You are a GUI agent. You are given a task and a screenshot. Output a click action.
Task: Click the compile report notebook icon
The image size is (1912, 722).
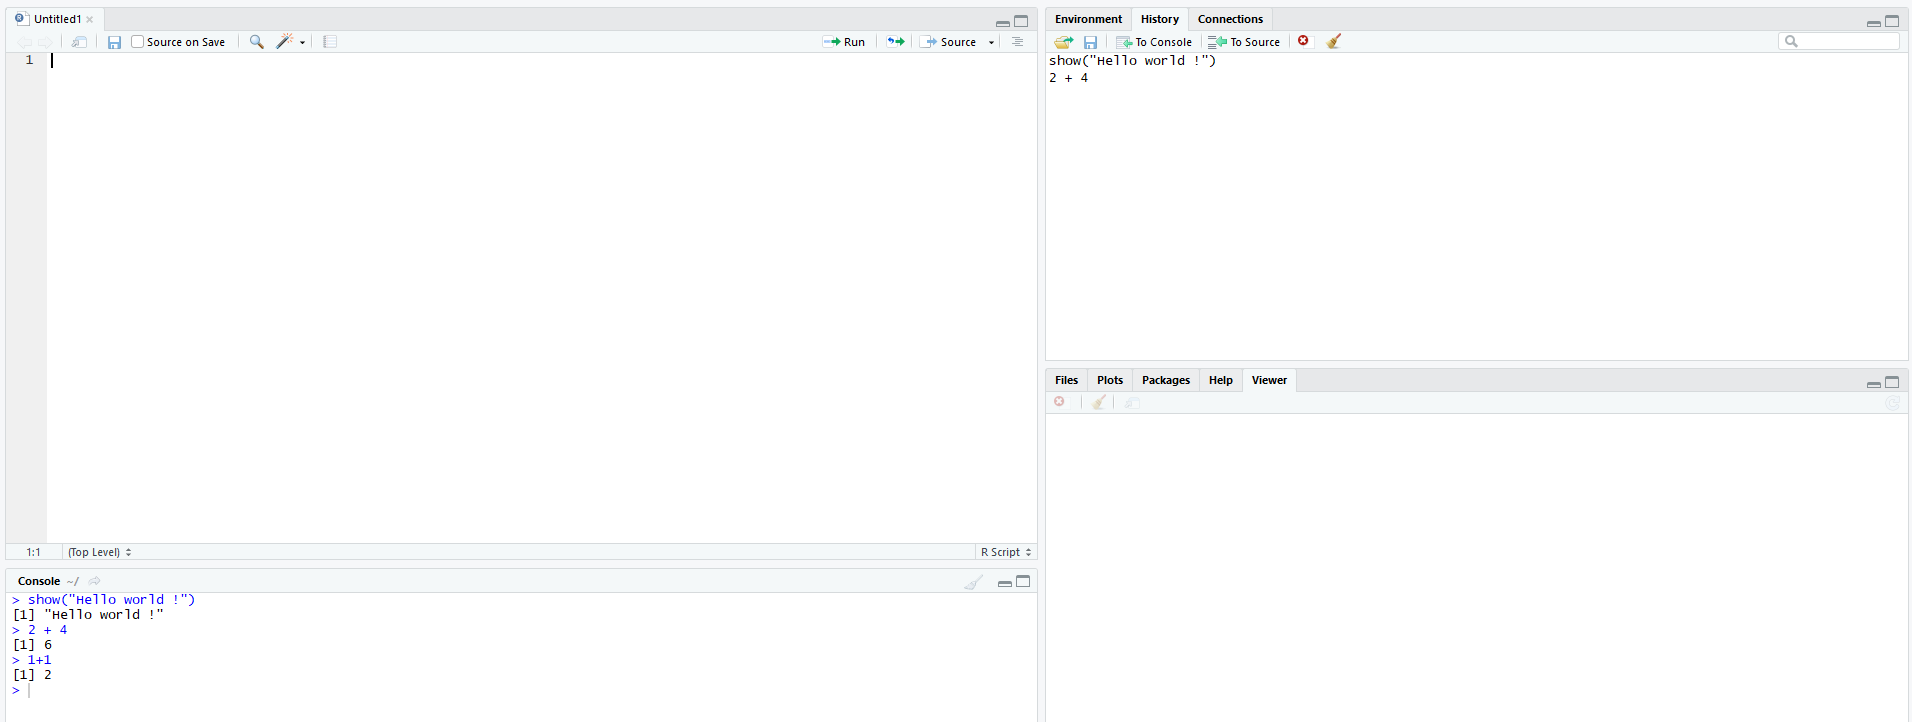pyautogui.click(x=330, y=42)
